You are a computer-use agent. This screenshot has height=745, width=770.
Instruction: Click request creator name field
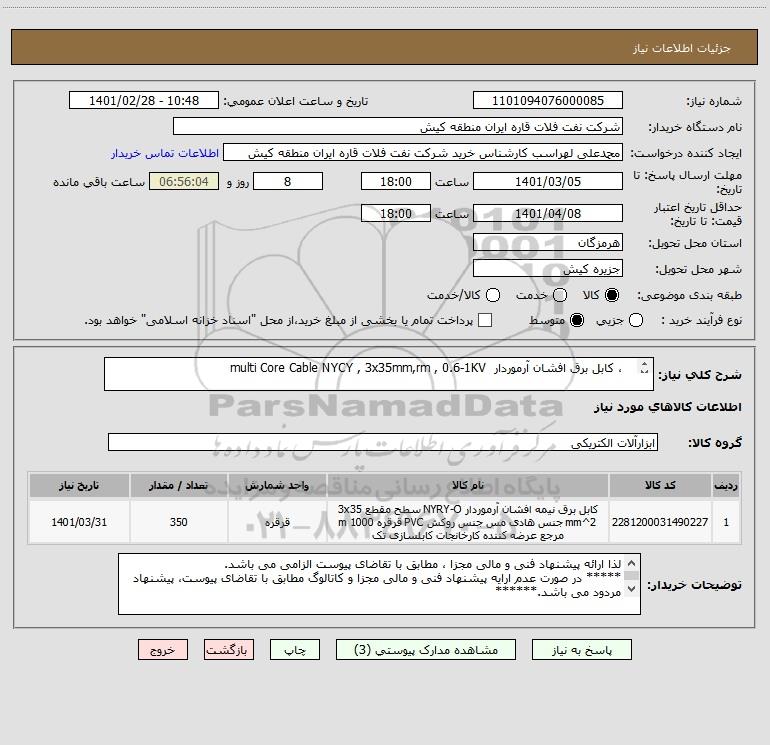pyautogui.click(x=423, y=153)
